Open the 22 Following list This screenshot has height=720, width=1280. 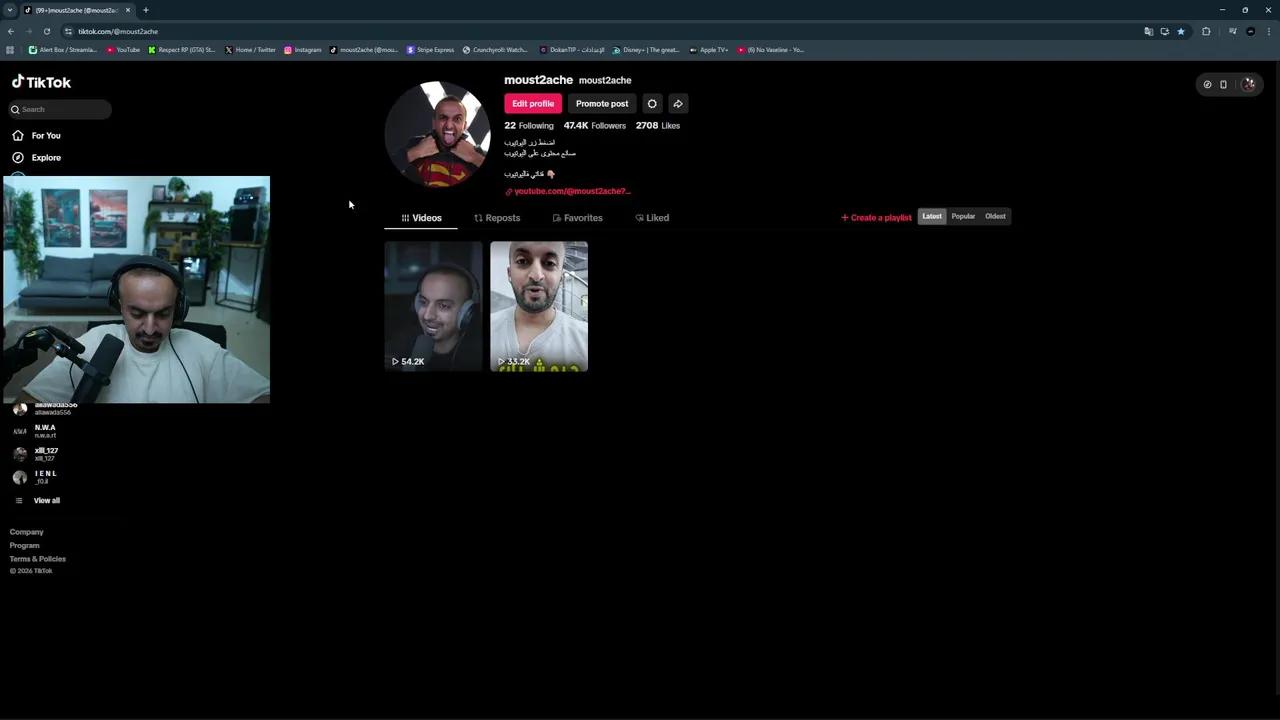click(529, 126)
